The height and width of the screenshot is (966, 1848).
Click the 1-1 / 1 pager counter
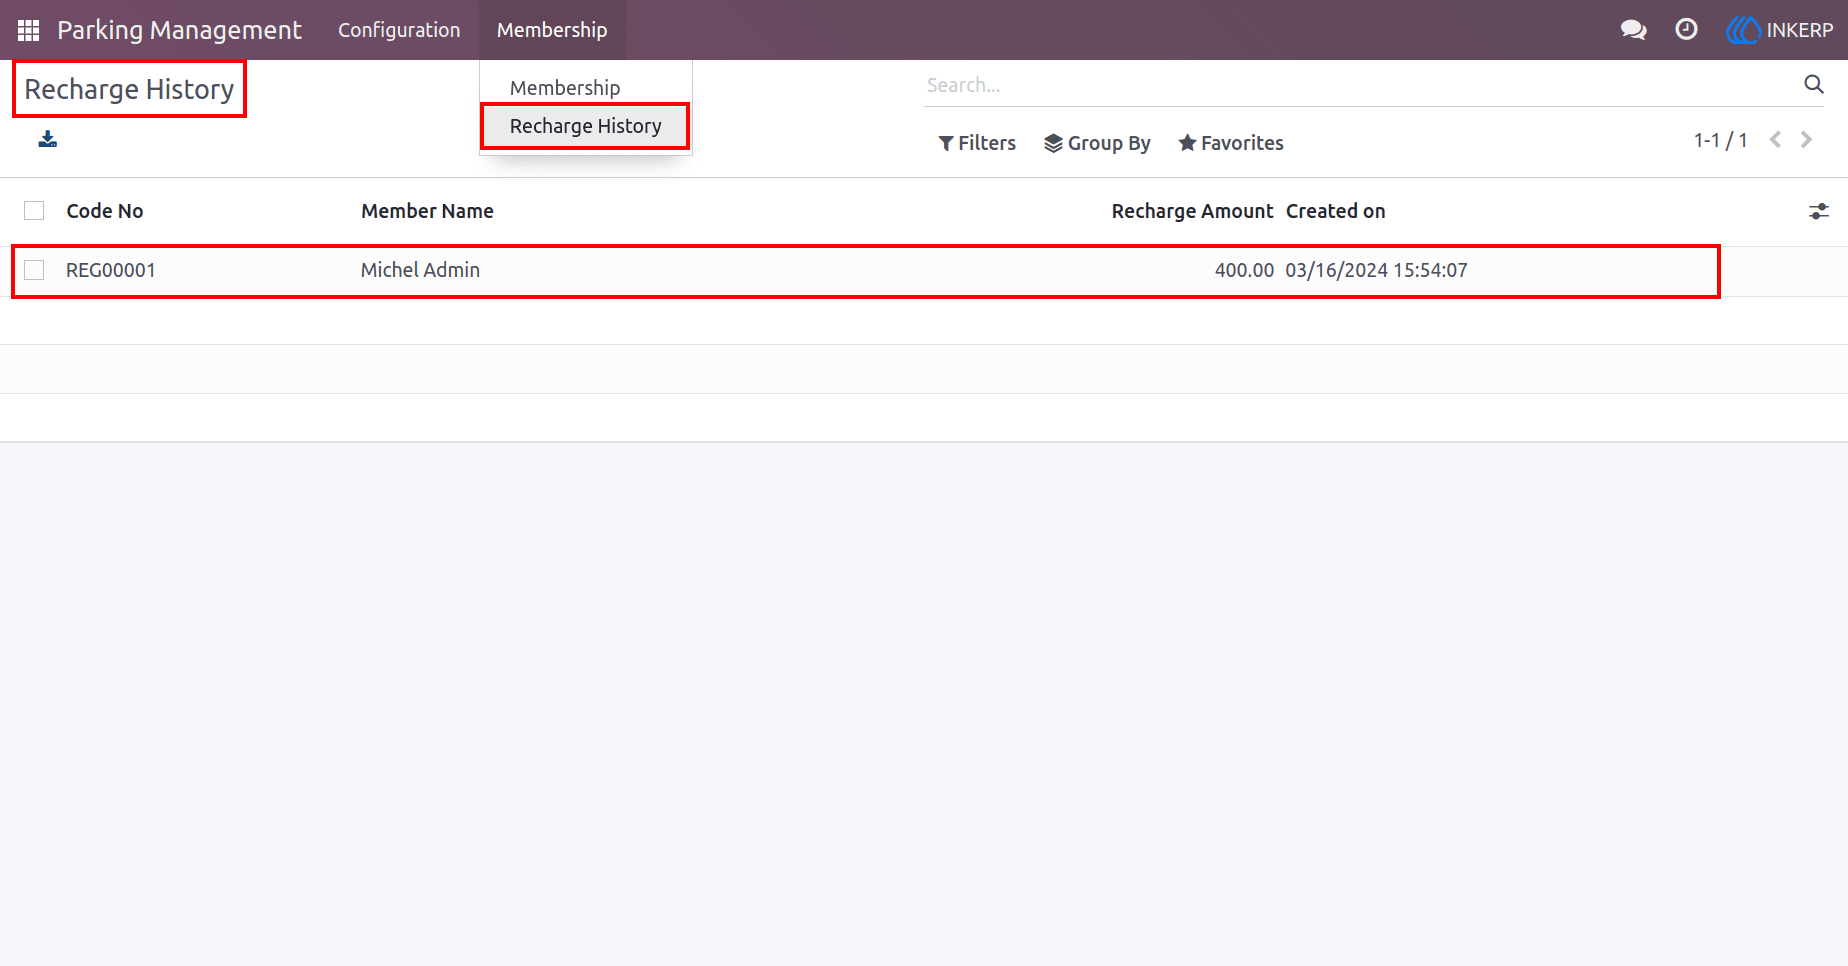(x=1720, y=140)
